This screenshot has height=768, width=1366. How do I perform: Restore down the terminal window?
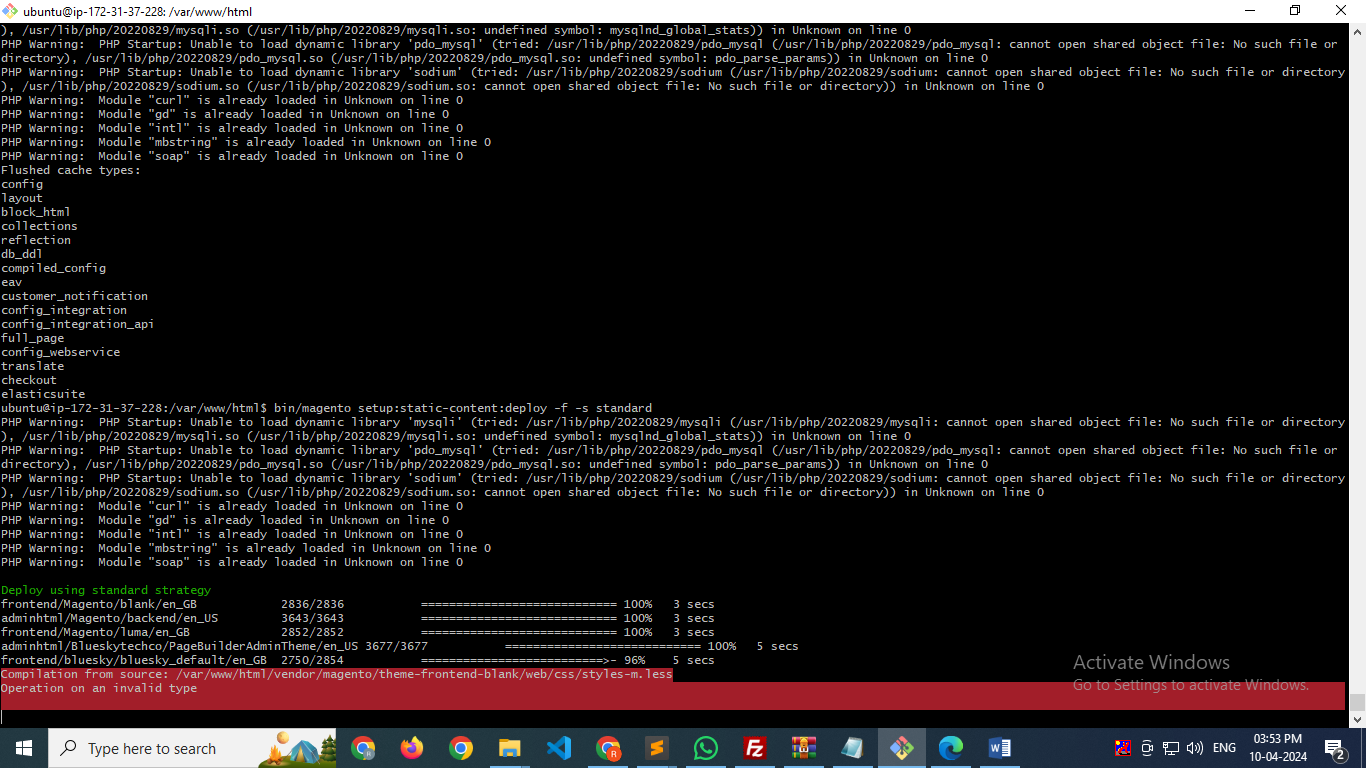[1295, 11]
